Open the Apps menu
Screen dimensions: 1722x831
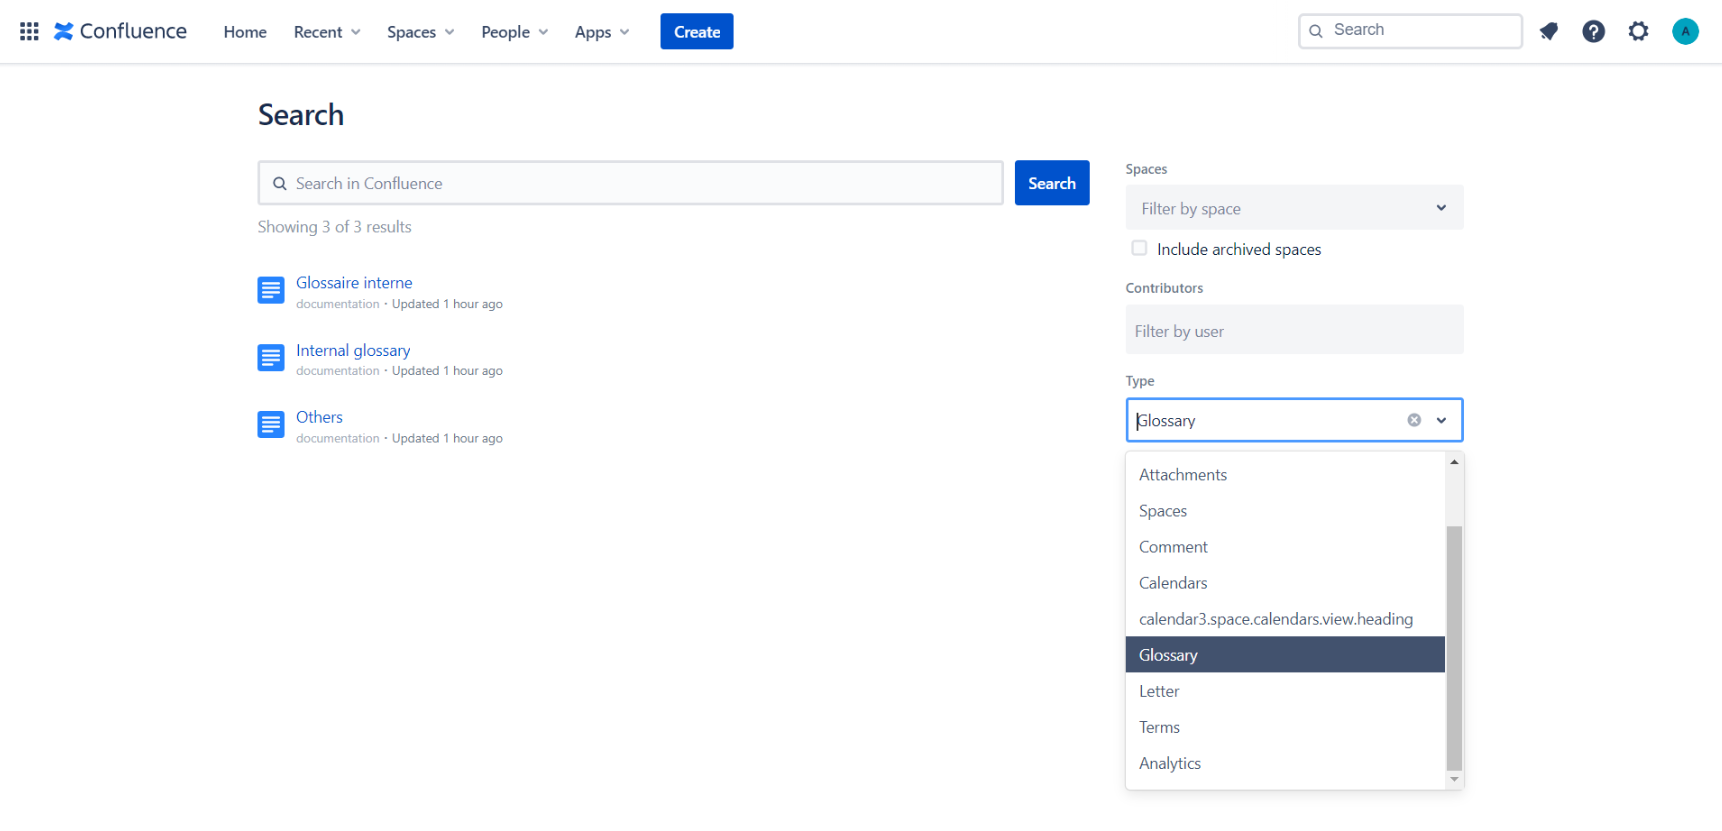coord(602,32)
